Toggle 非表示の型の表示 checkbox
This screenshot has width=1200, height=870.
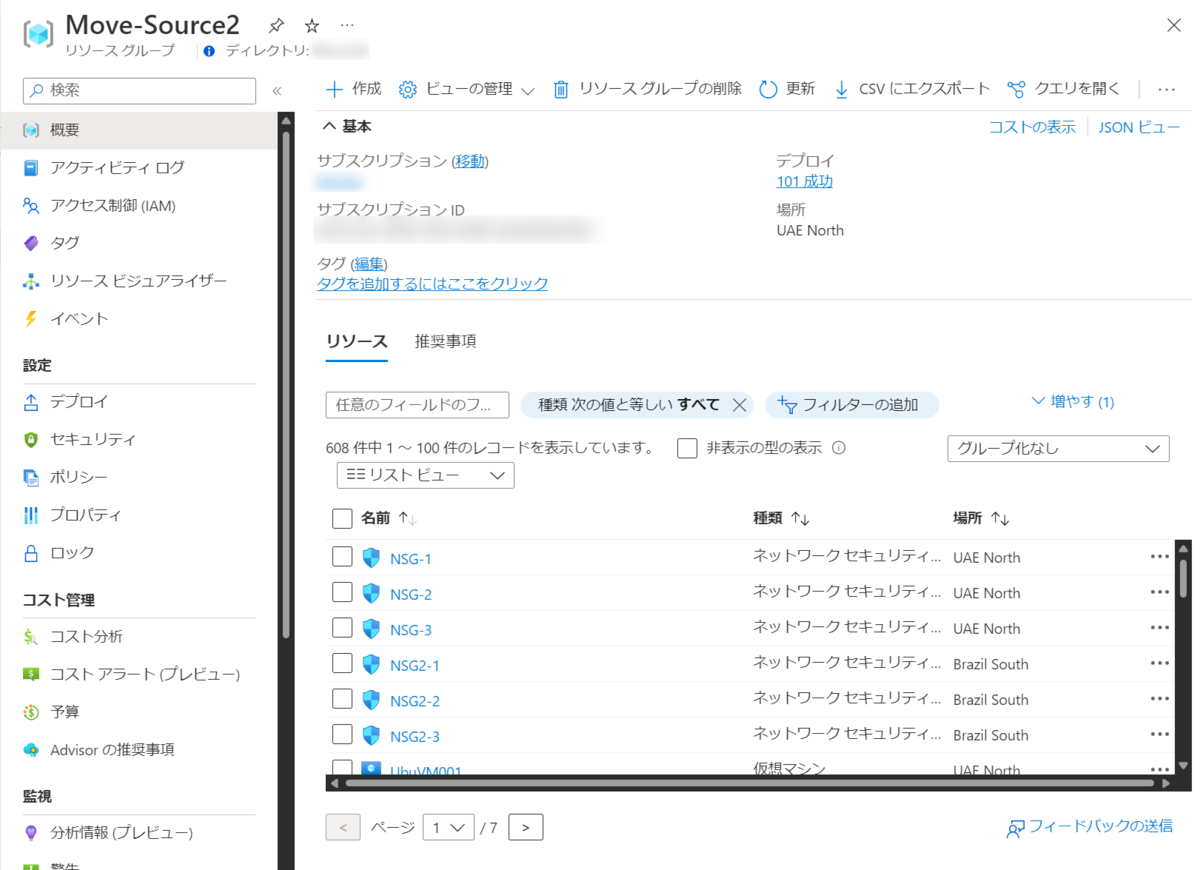pos(687,448)
